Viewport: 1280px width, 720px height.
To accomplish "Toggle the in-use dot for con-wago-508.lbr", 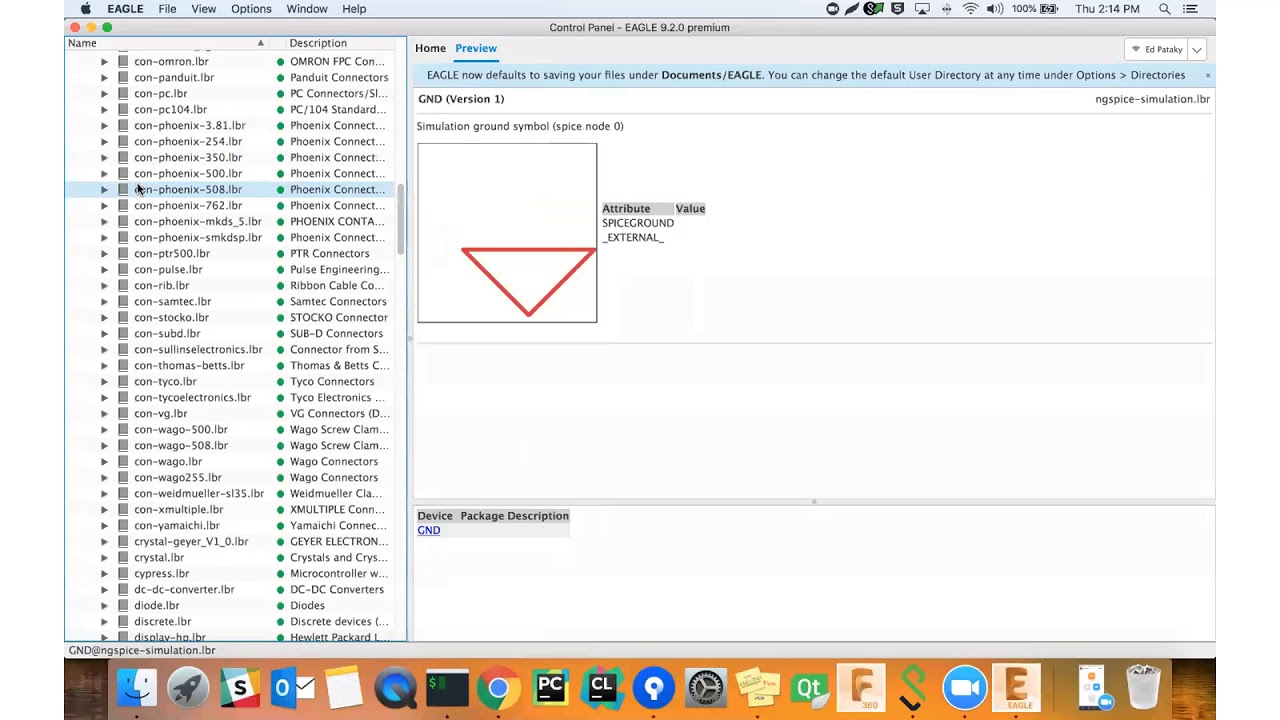I will coord(281,445).
